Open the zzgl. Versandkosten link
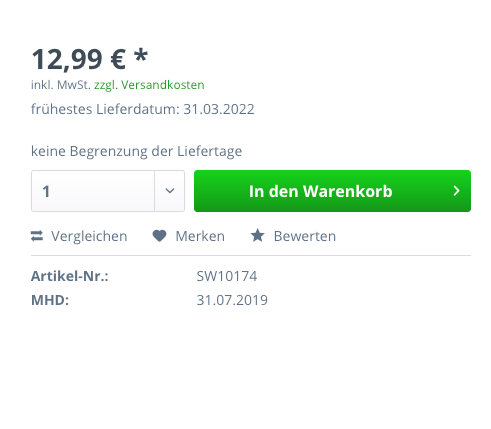Screen dimensions: 491x429 click(x=149, y=85)
